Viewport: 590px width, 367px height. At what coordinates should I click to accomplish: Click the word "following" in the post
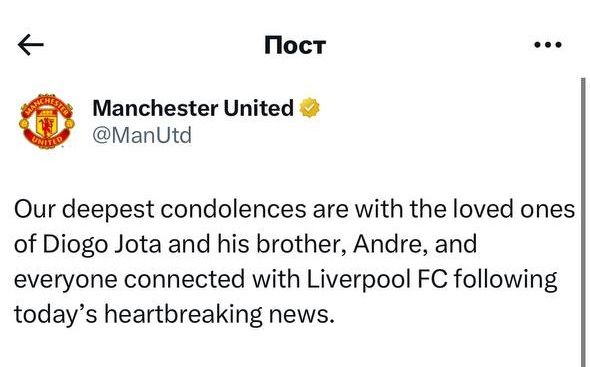coord(505,280)
